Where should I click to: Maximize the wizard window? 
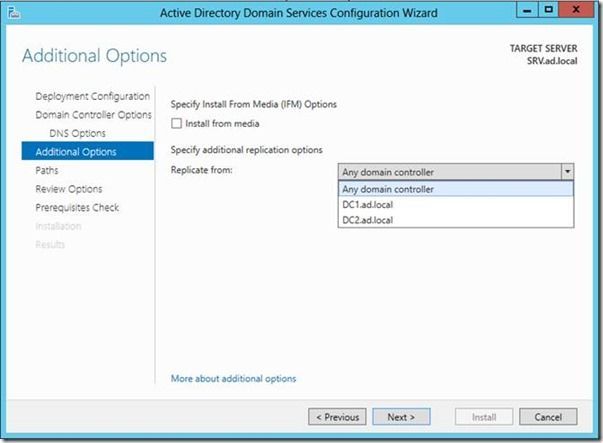(548, 10)
